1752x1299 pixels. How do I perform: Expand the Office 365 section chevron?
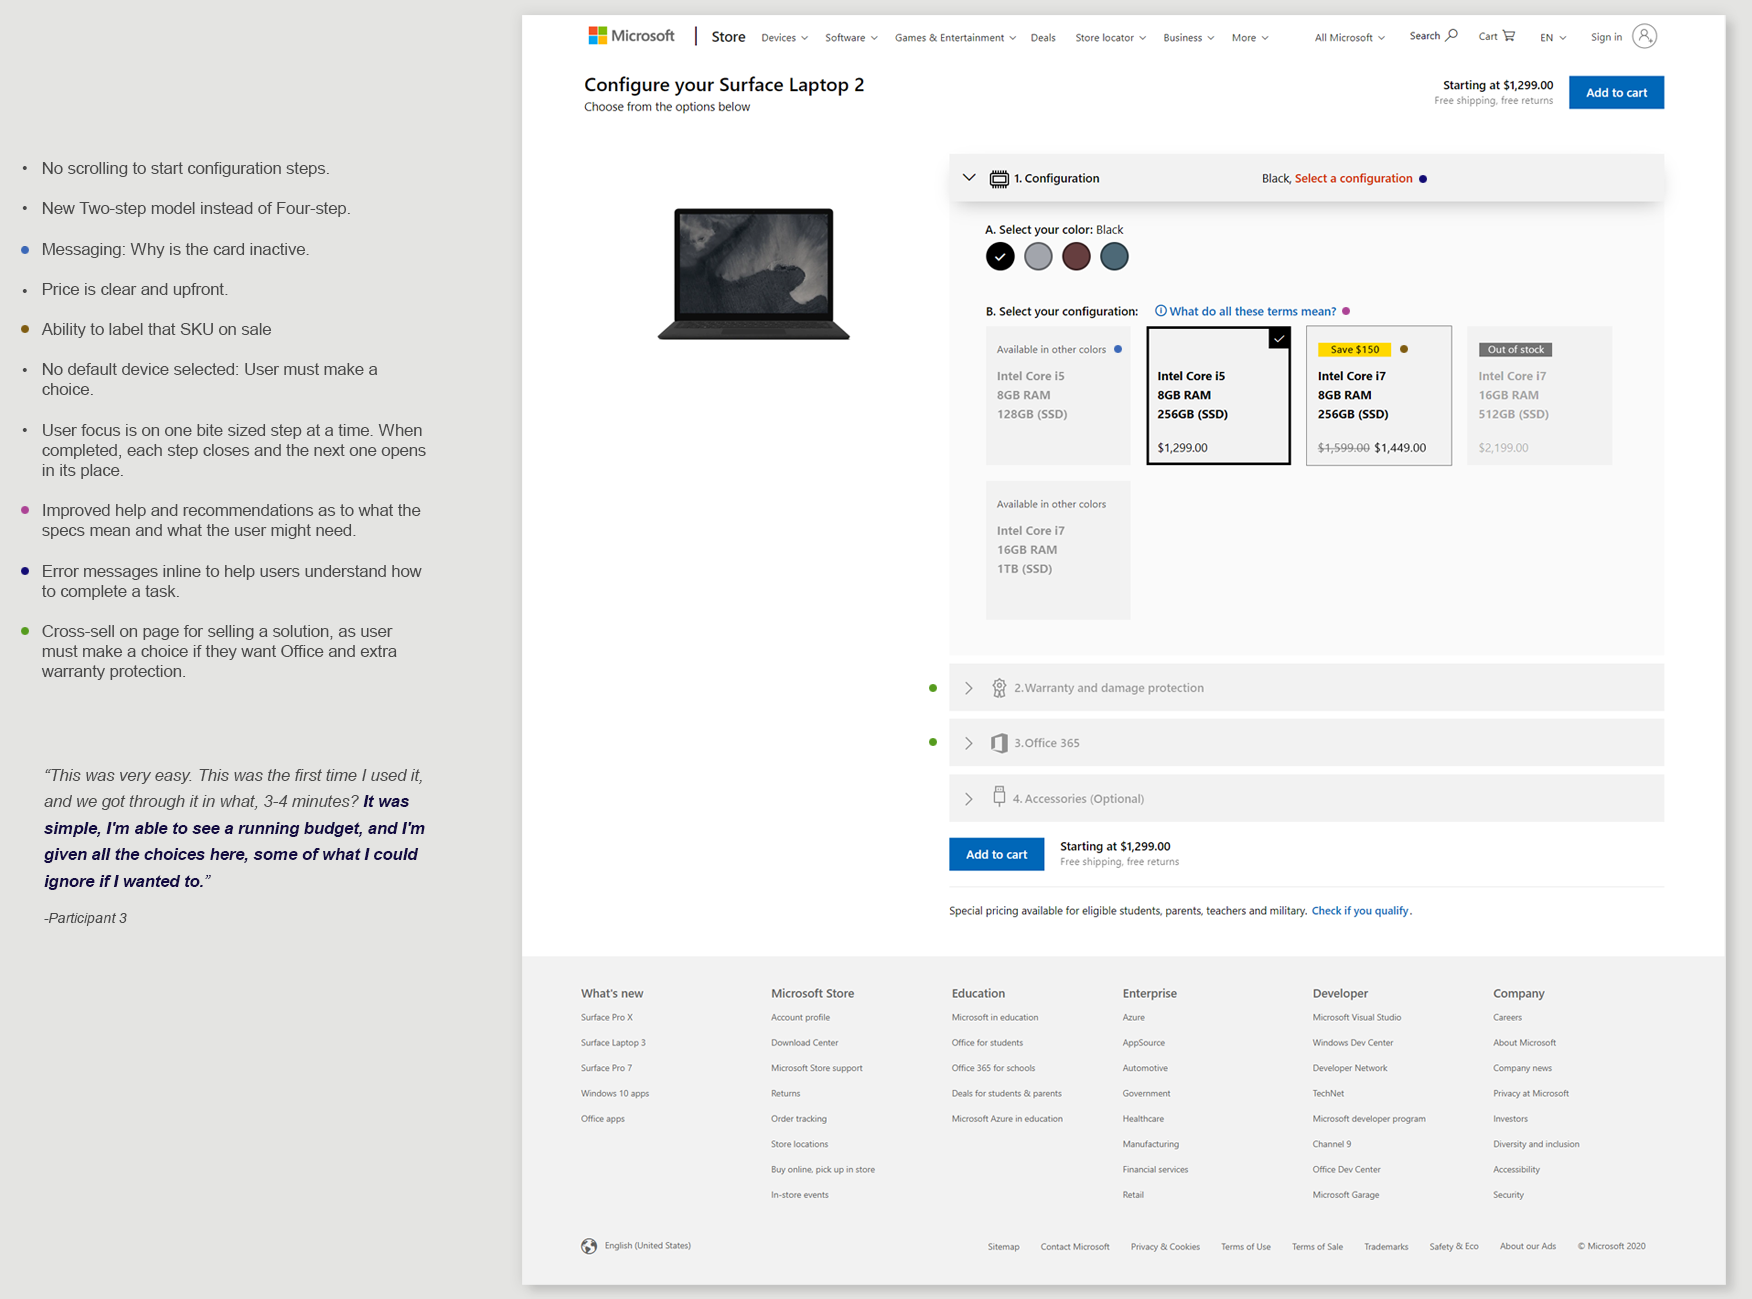(969, 743)
